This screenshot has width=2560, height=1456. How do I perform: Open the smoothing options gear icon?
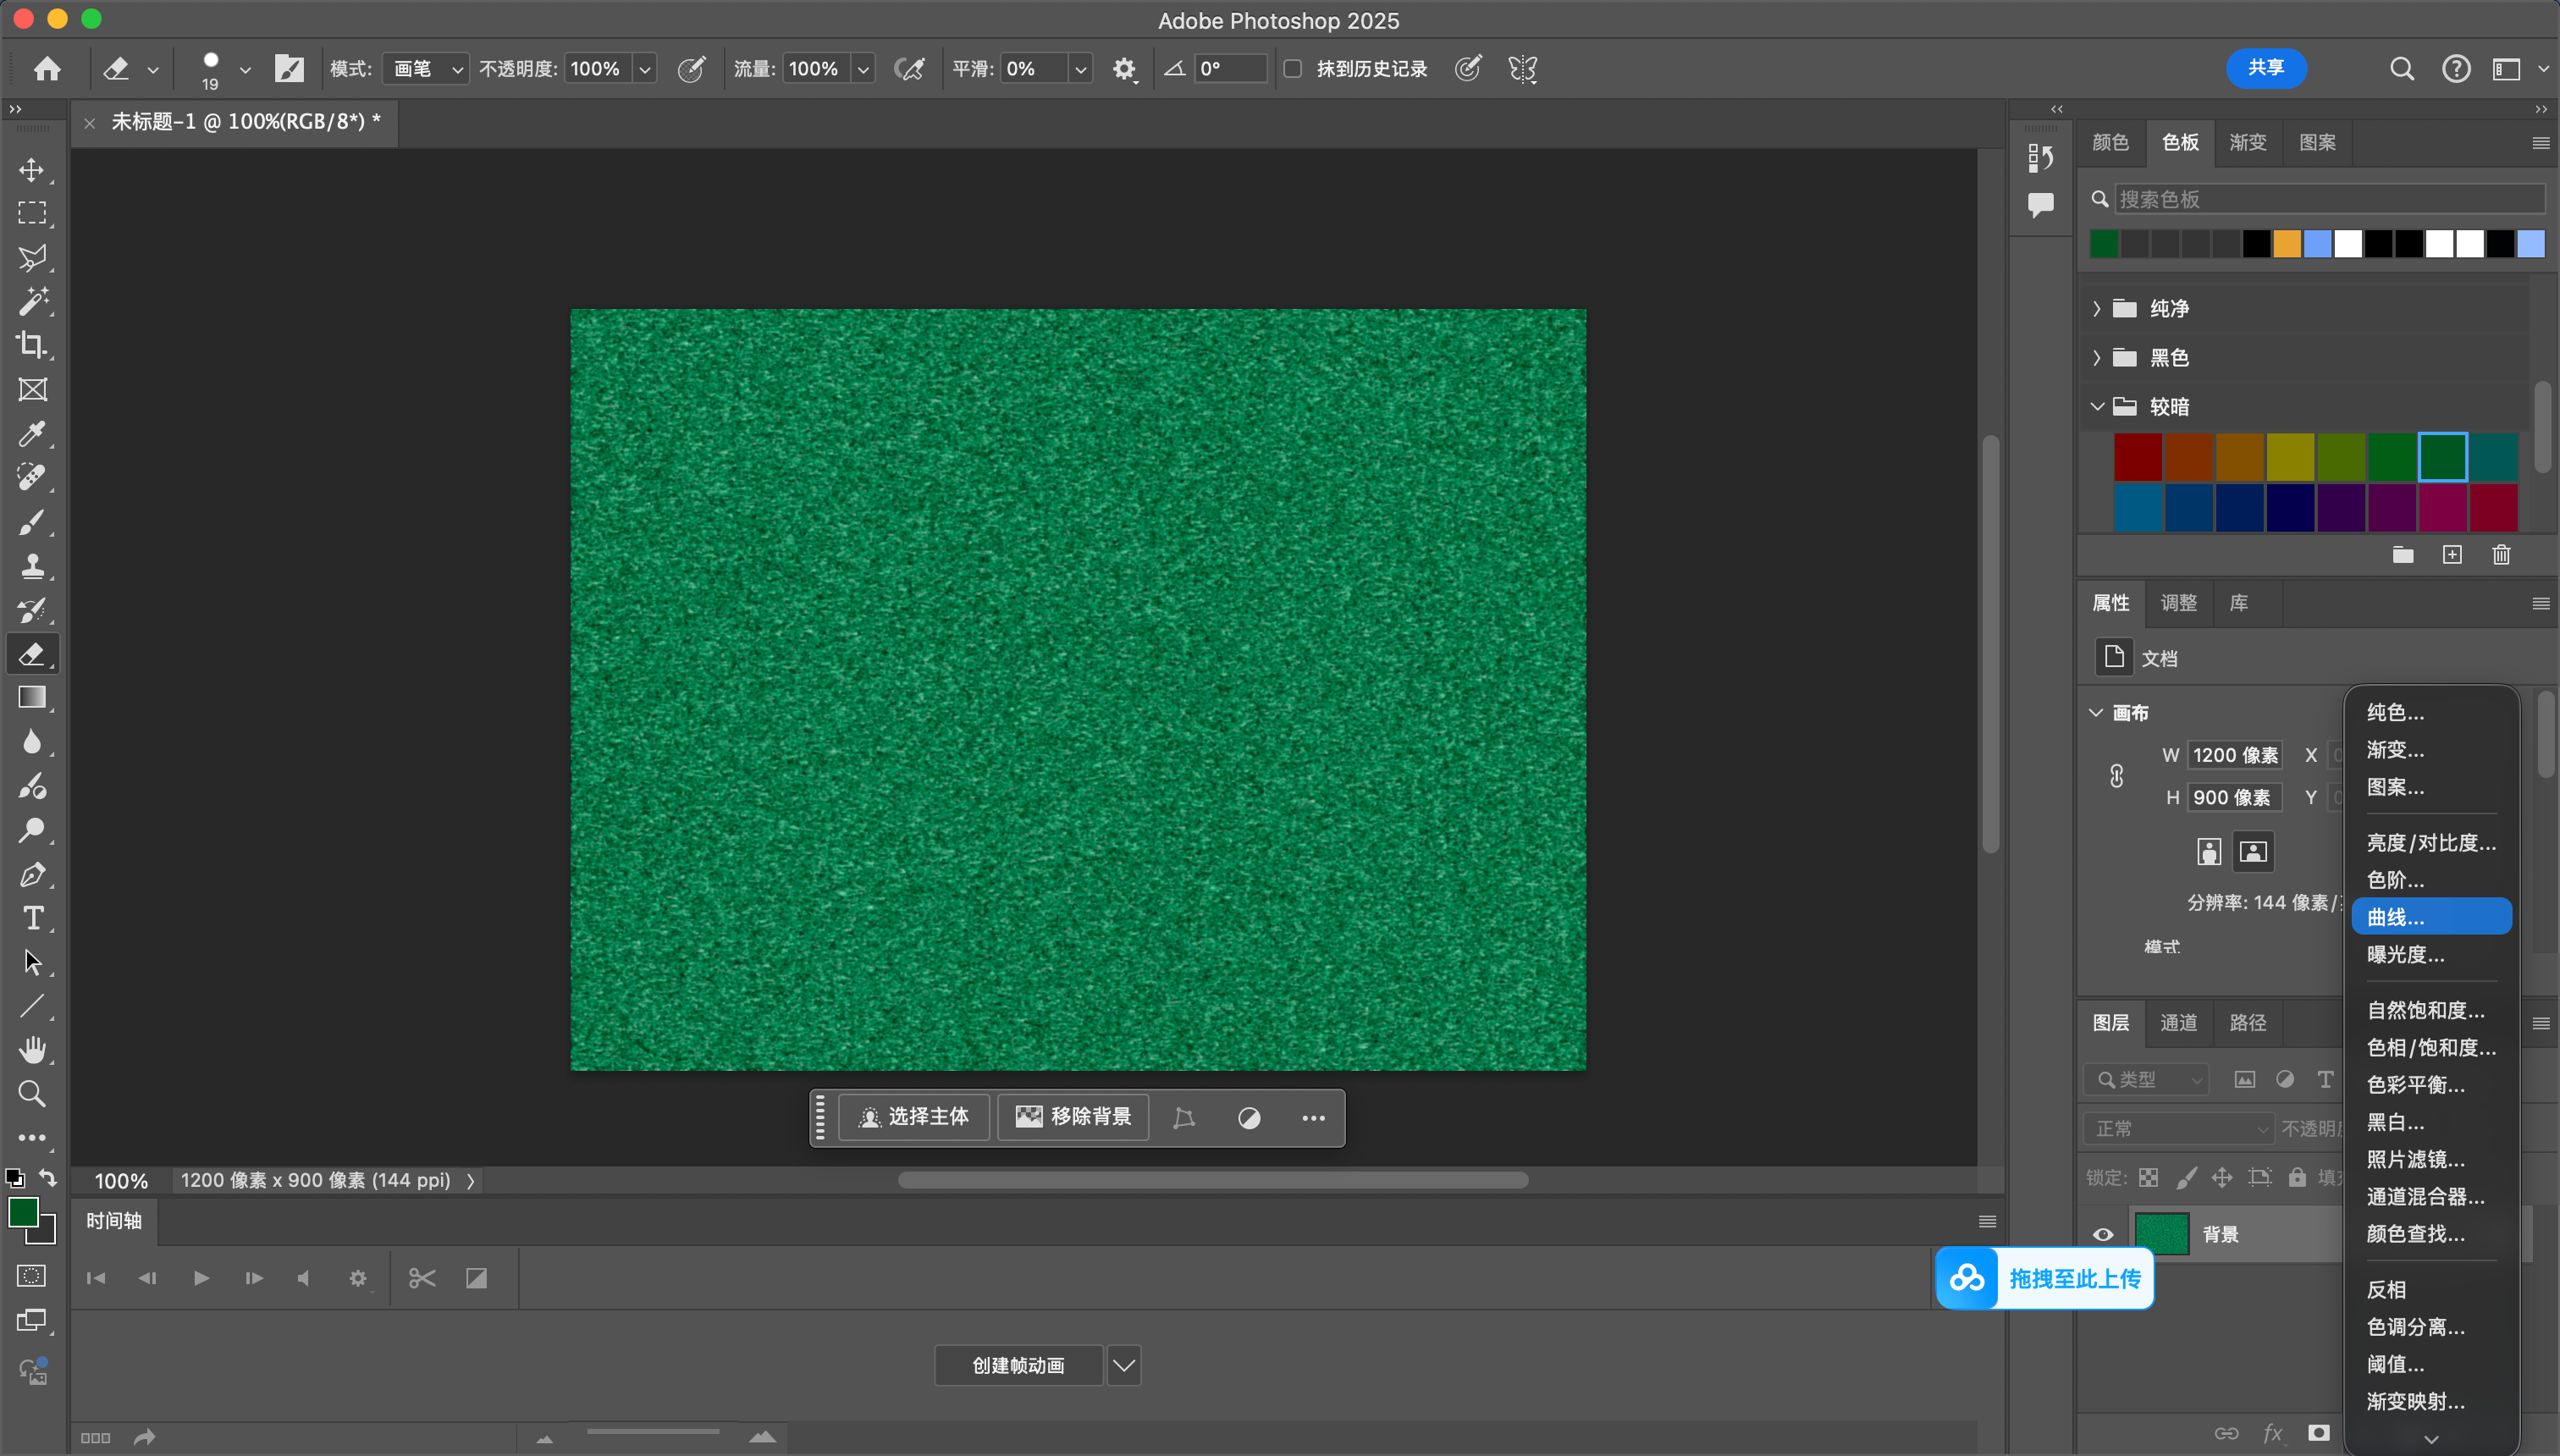tap(1124, 69)
